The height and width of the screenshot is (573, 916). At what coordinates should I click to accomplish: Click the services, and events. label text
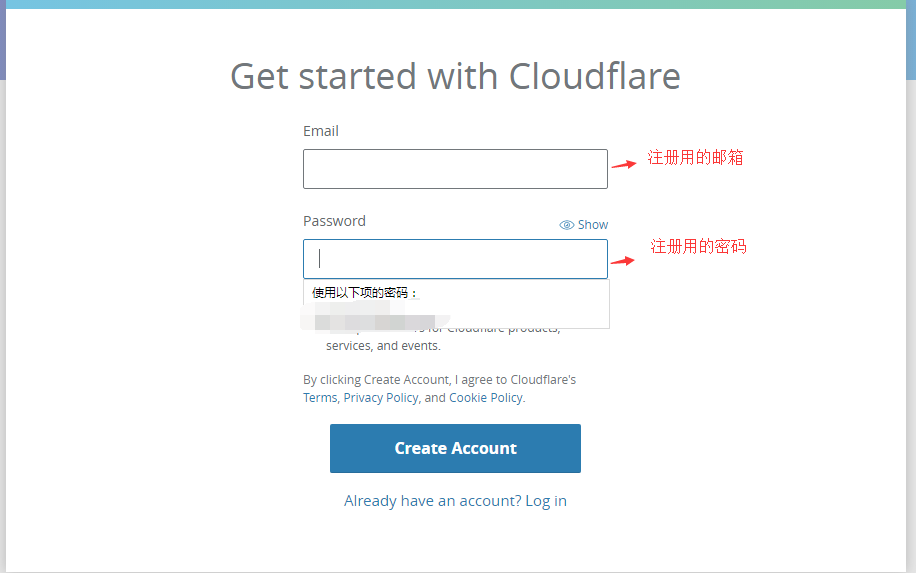pos(383,346)
